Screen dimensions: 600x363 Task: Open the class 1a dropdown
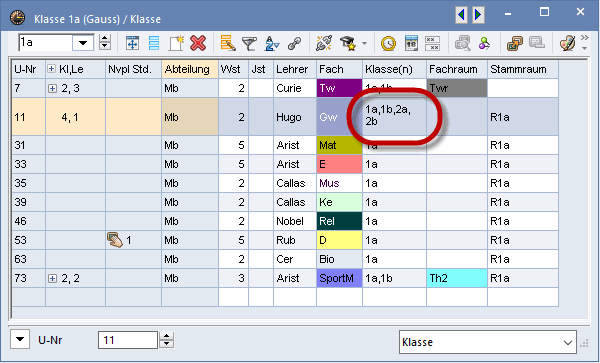(83, 43)
